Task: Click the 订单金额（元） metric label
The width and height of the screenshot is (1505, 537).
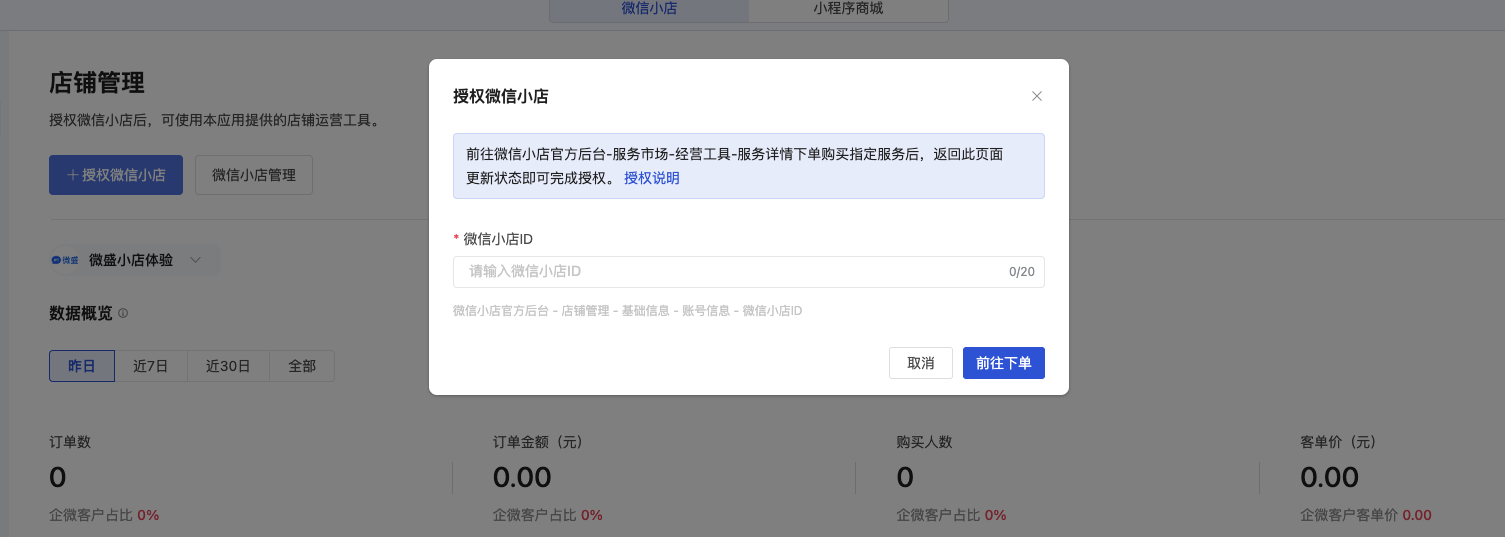Action: (x=538, y=442)
